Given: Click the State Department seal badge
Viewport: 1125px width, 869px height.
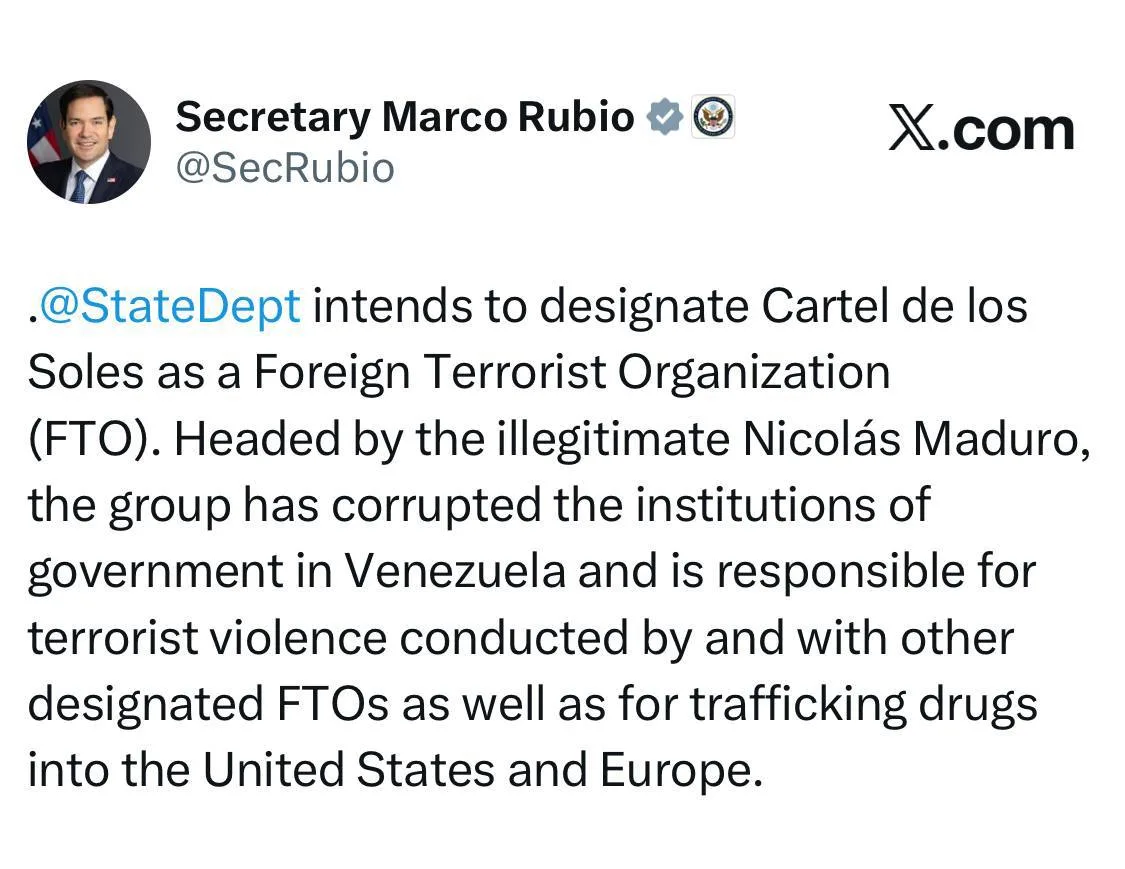Looking at the screenshot, I should point(713,118).
